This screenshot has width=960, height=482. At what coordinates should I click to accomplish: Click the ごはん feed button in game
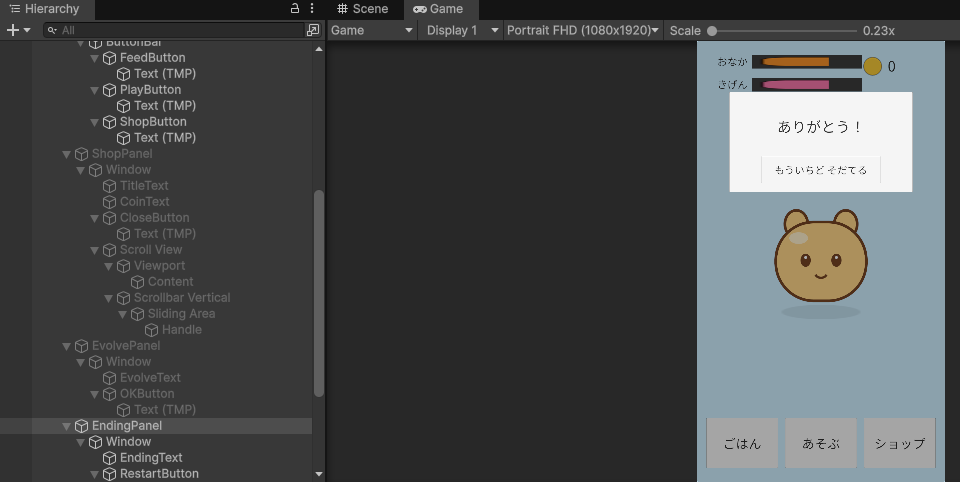[x=742, y=443]
